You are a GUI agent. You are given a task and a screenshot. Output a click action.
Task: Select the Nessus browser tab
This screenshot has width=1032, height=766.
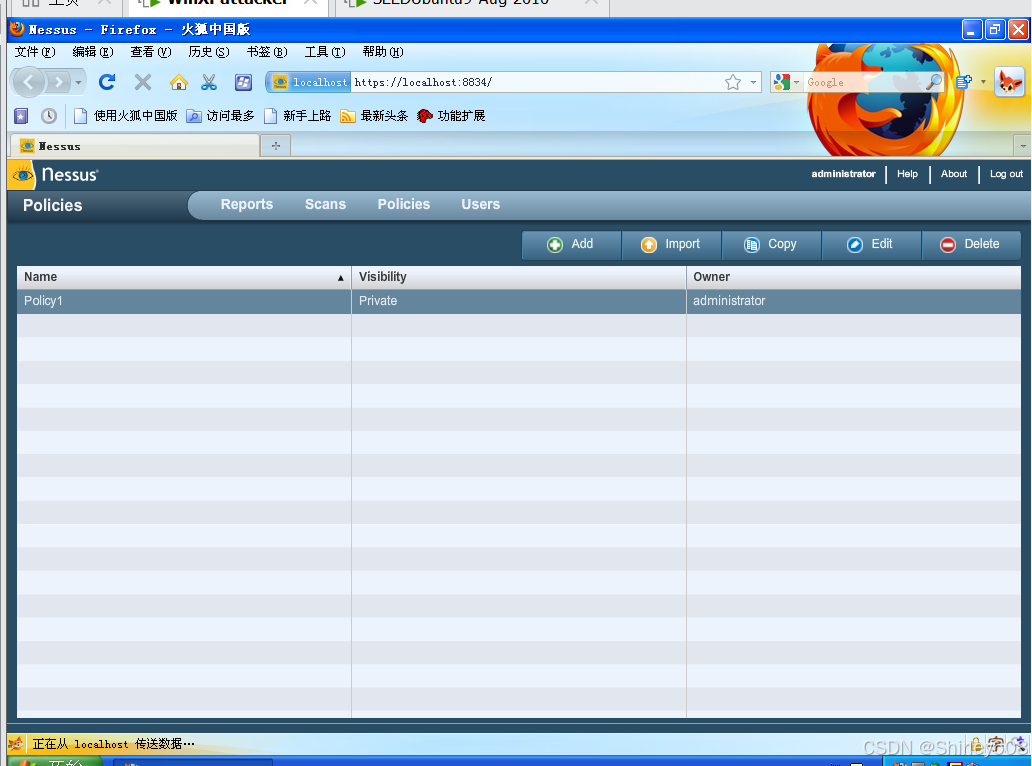click(x=135, y=146)
